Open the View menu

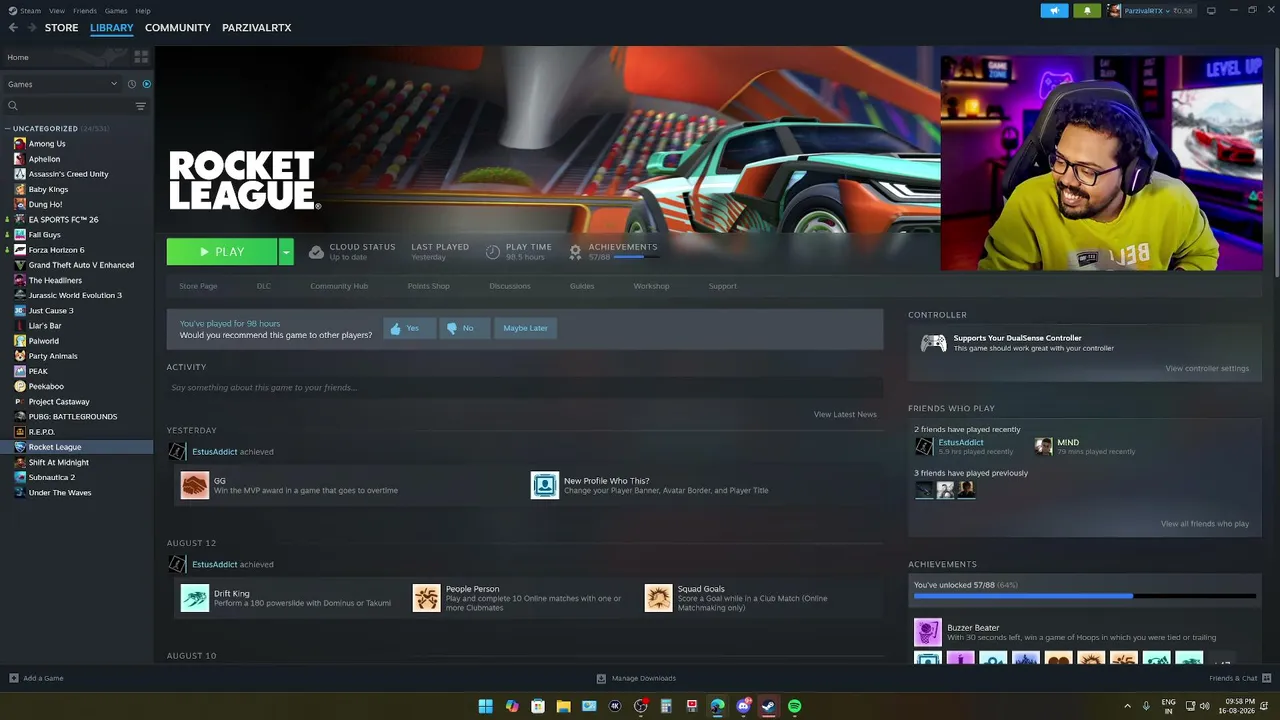pos(57,11)
